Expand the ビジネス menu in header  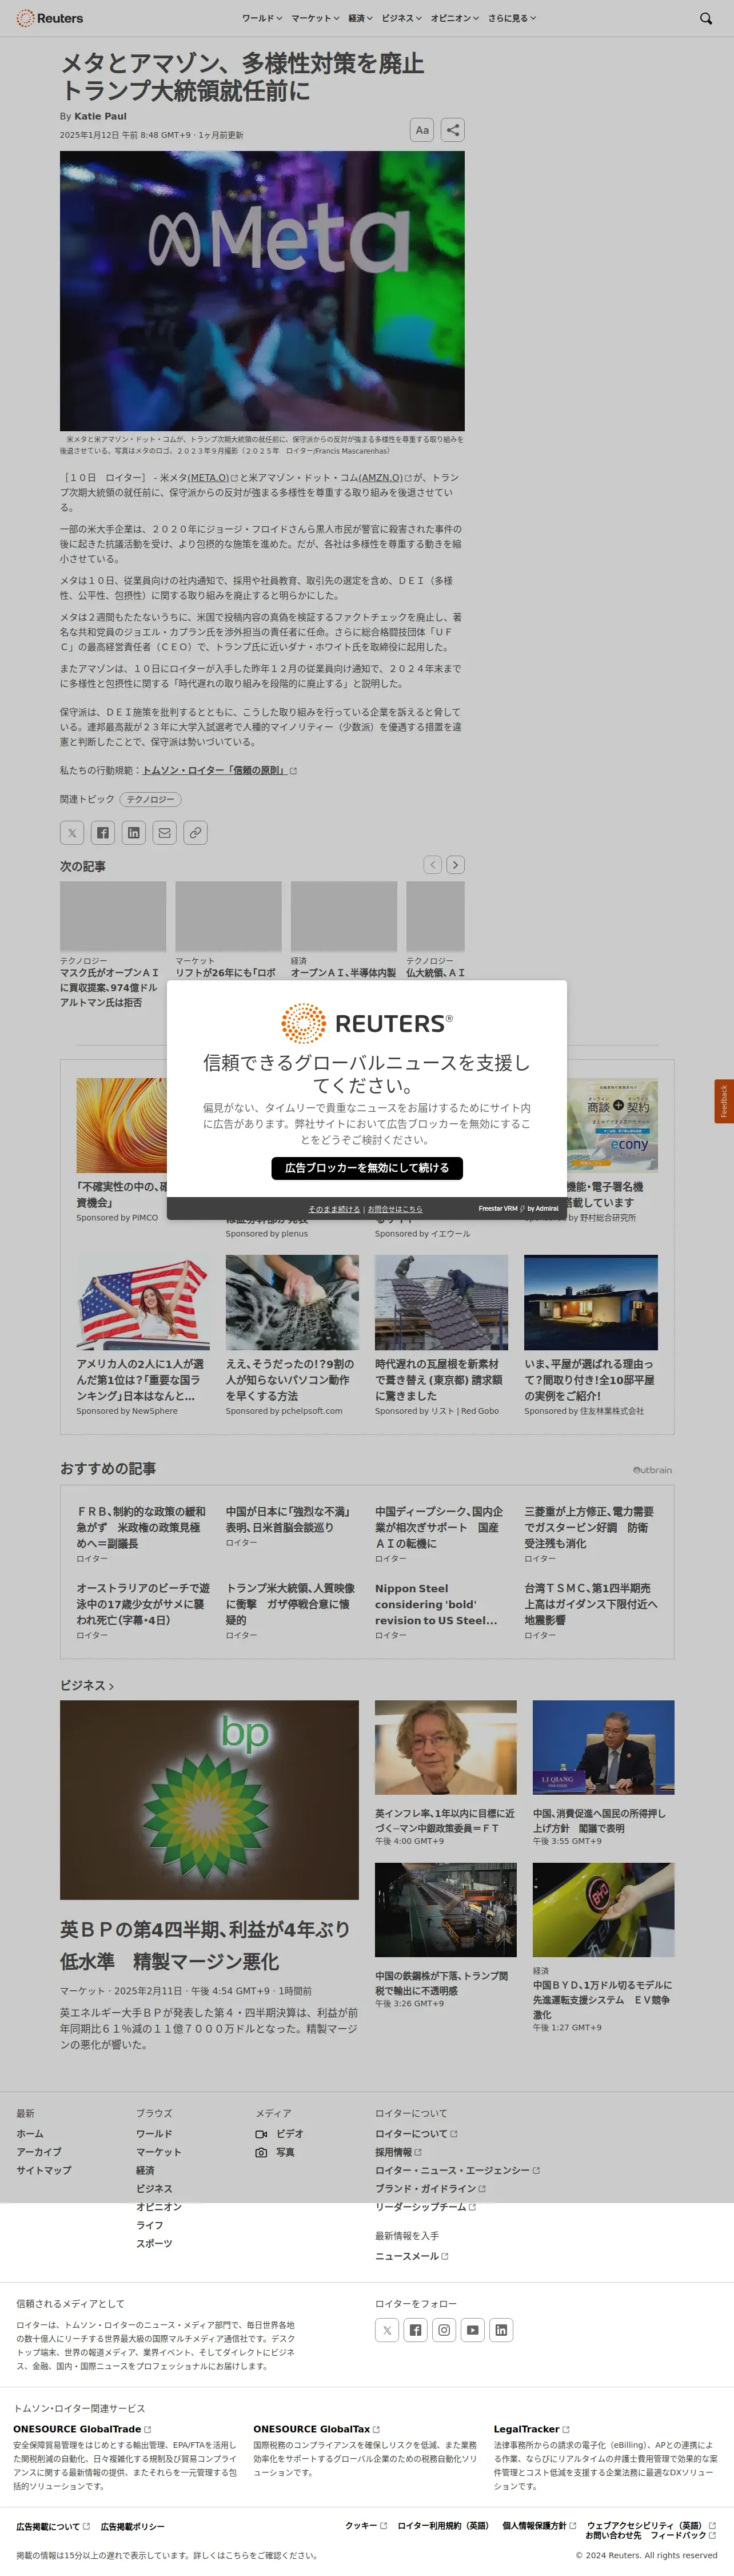coord(401,18)
